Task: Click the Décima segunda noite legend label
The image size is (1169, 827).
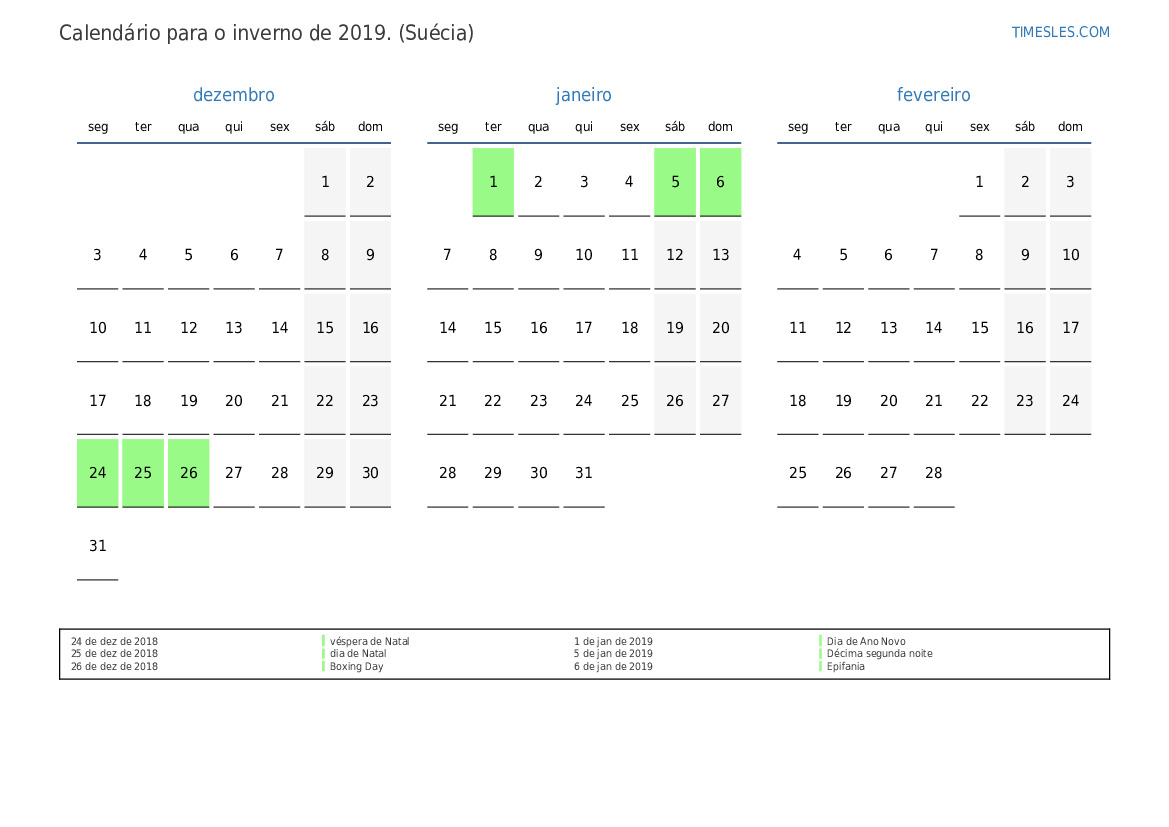Action: coord(879,654)
